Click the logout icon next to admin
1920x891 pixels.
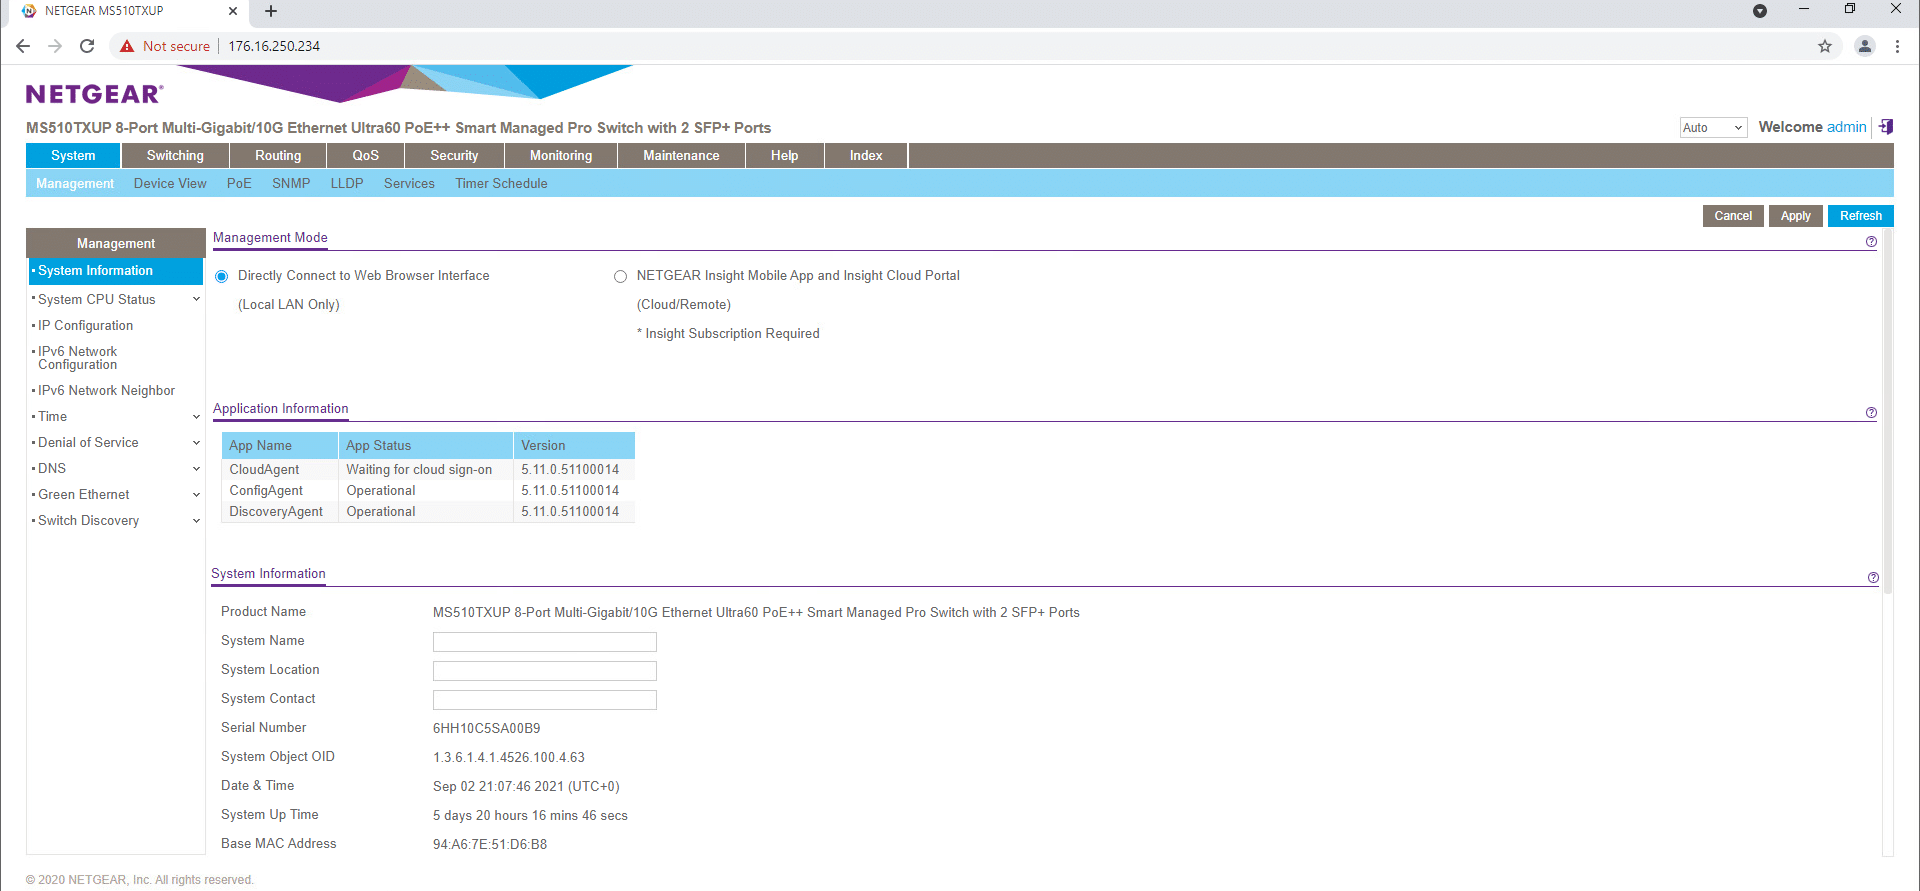coord(1886,127)
